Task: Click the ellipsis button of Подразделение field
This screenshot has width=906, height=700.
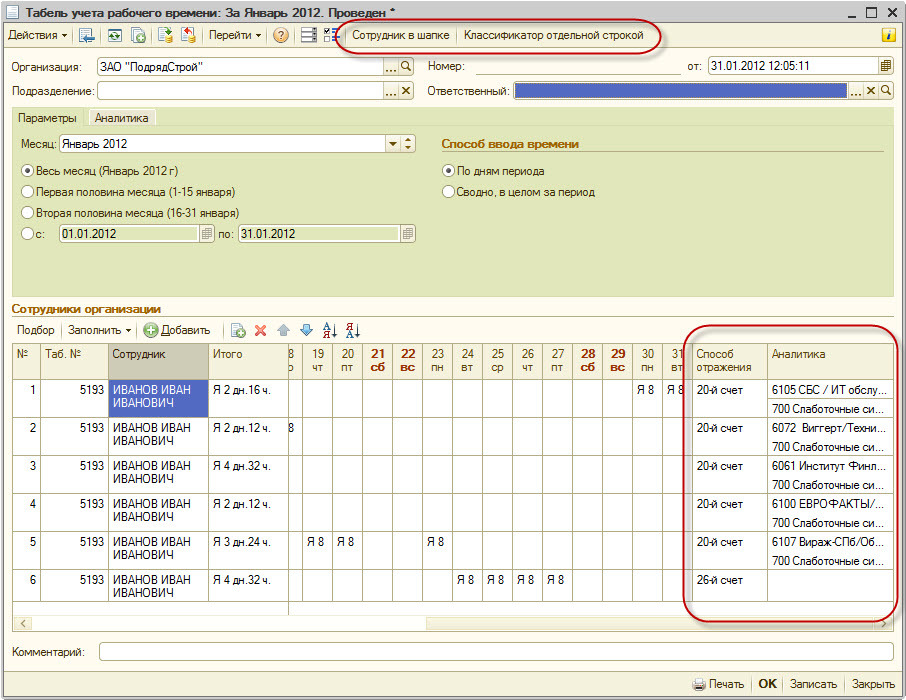Action: pyautogui.click(x=391, y=91)
